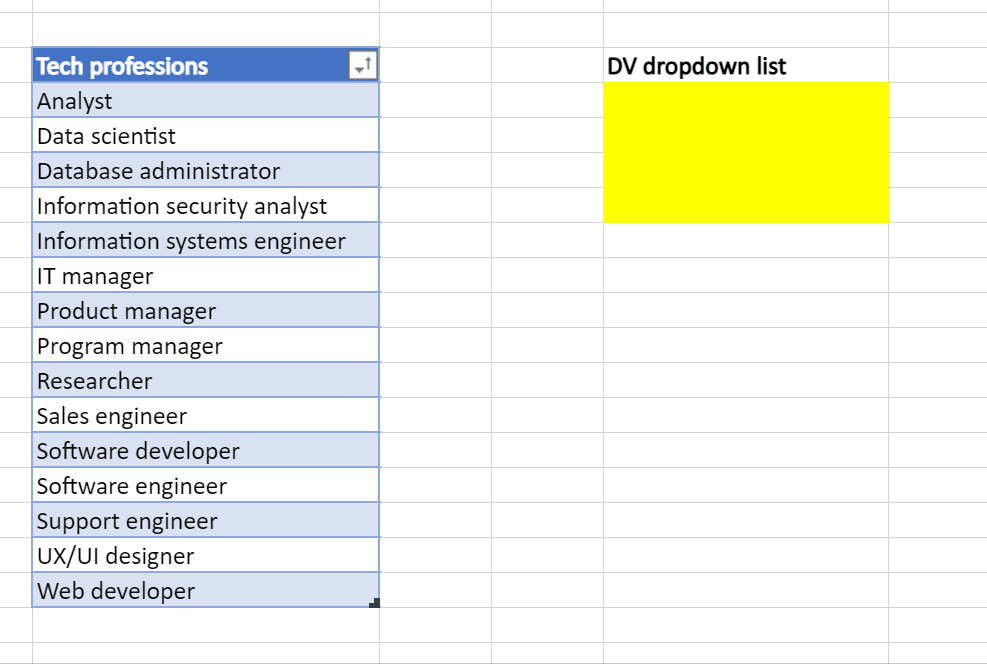The width and height of the screenshot is (987, 664).
Task: Click the Tech professions header cell
Action: coord(190,66)
